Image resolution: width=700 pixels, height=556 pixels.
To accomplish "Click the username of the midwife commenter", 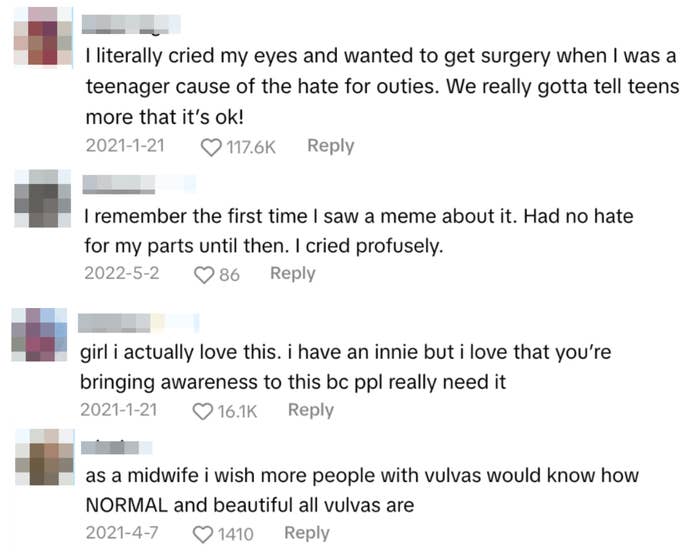I will coord(115,447).
